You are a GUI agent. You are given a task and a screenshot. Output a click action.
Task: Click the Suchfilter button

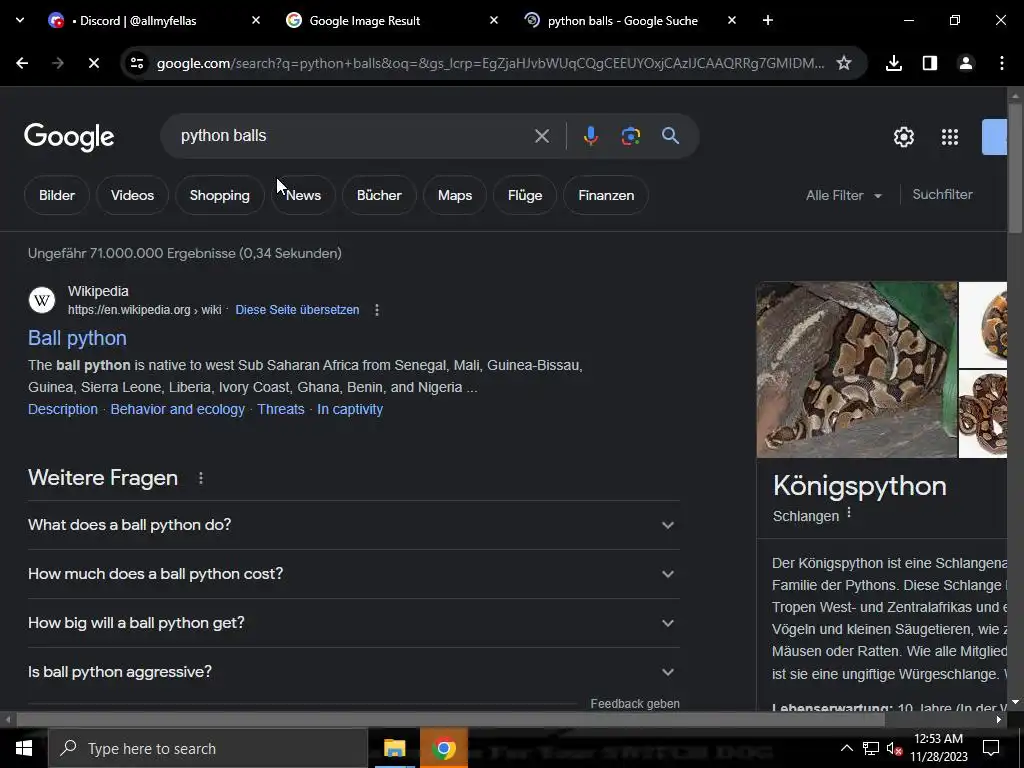click(x=942, y=195)
